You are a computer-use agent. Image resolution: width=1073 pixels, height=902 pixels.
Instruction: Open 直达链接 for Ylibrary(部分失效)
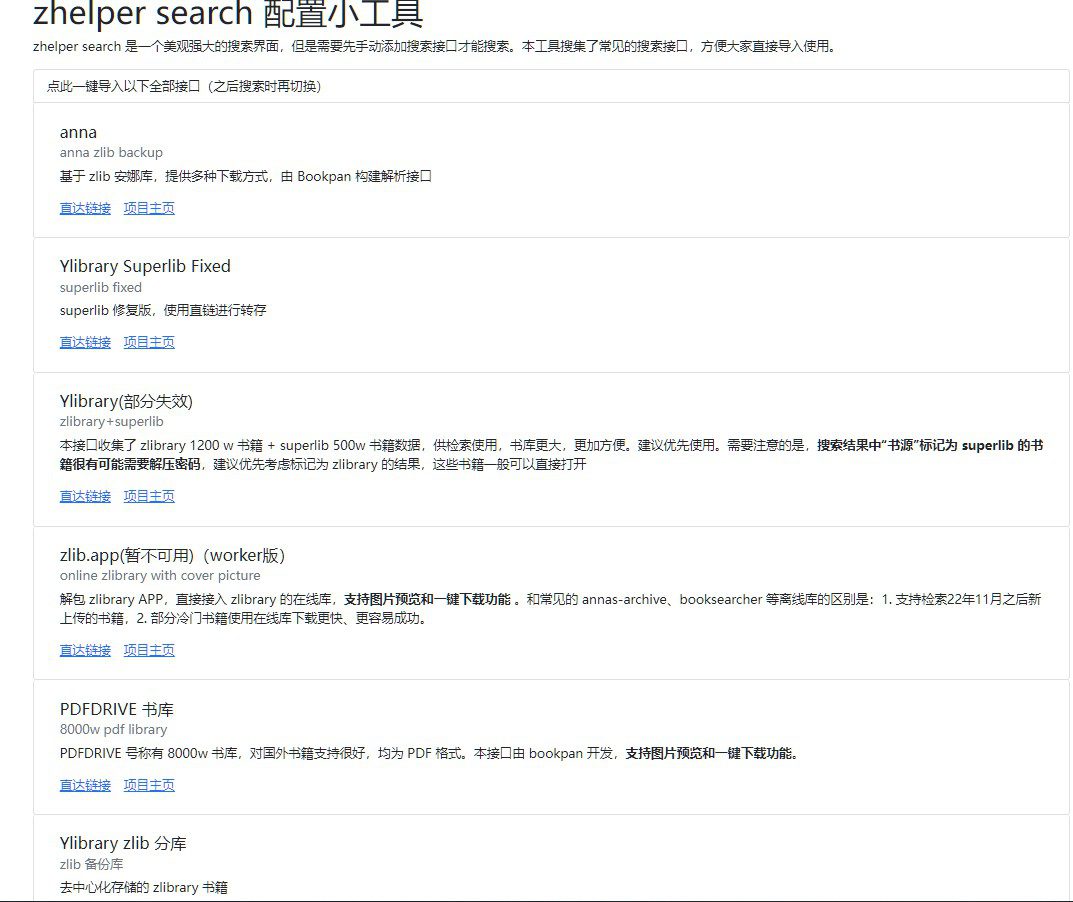[84, 495]
